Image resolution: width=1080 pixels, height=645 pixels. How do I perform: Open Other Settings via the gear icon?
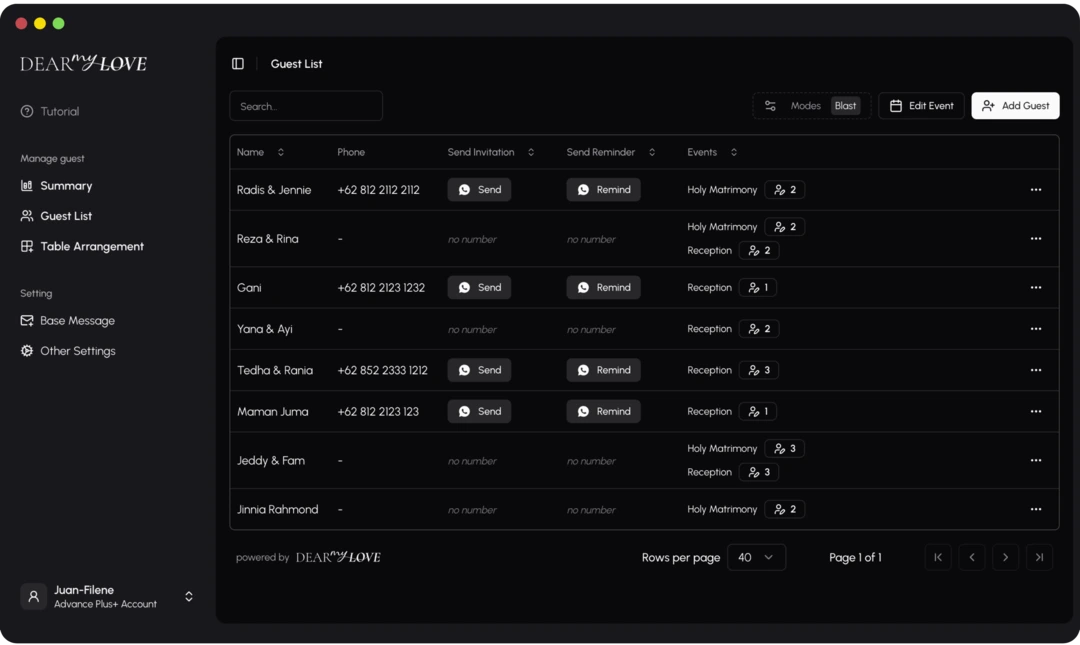24,351
